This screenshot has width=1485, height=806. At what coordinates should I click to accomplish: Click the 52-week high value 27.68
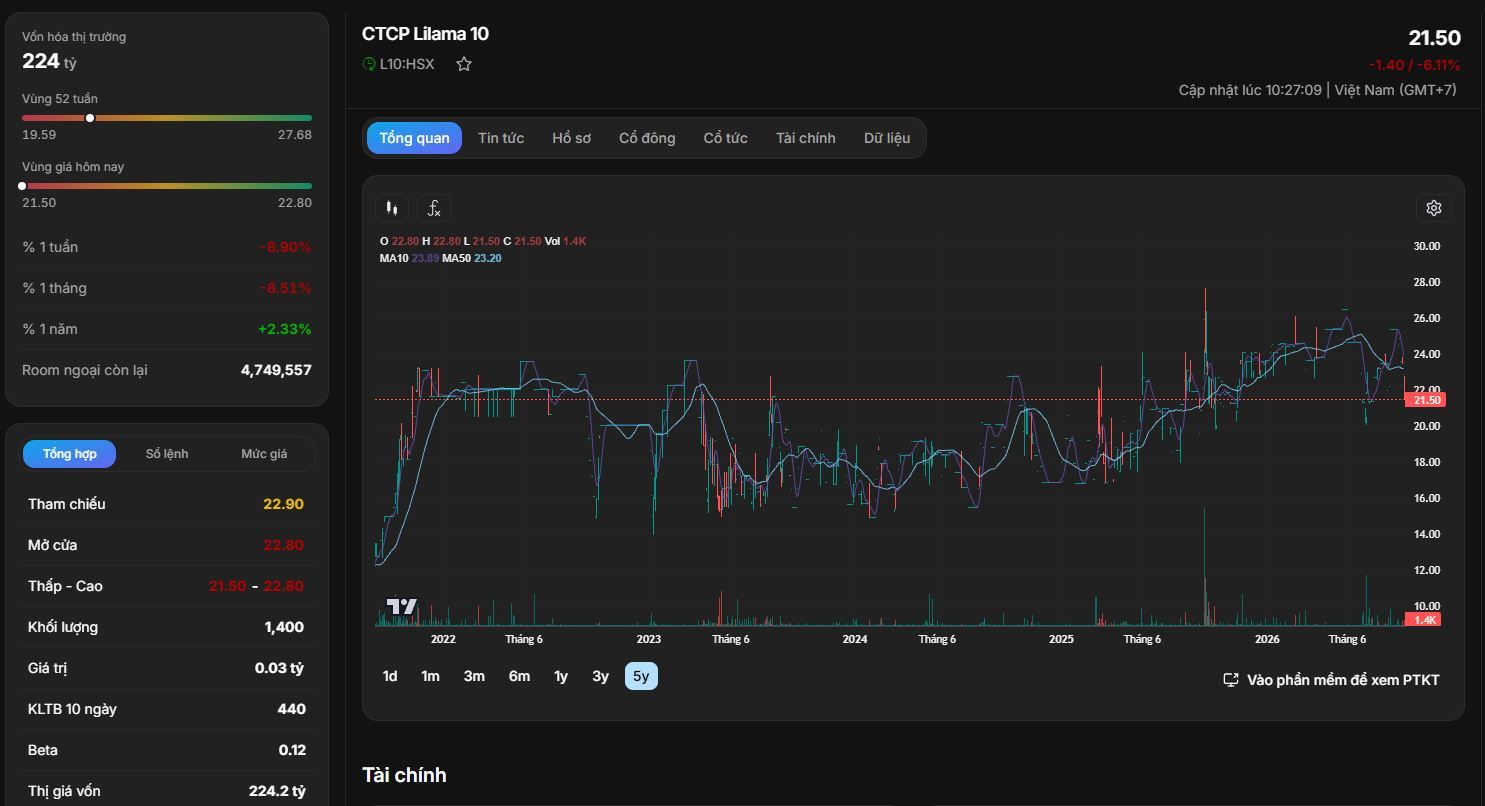[295, 134]
